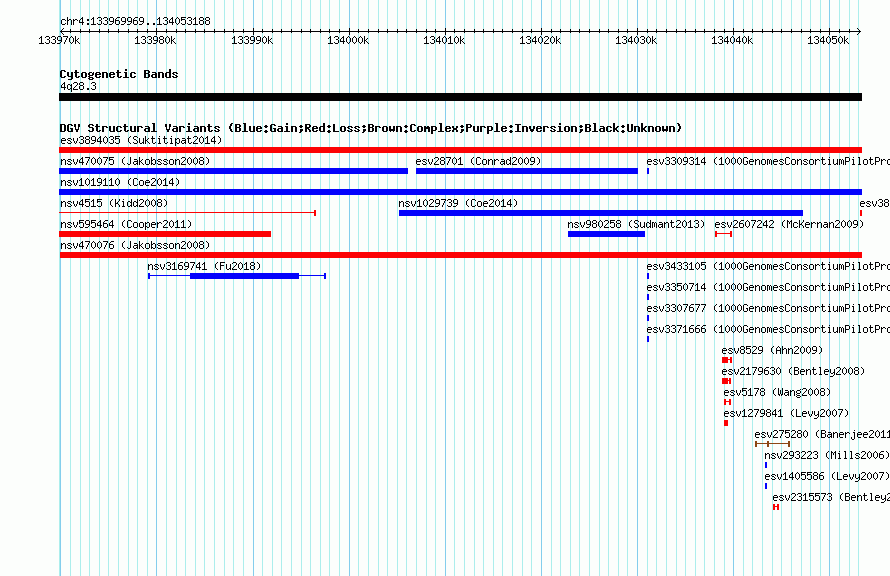Click the nsv1019110 (Coe2014) blue gain bar
This screenshot has height=576, width=890.
tap(460, 192)
